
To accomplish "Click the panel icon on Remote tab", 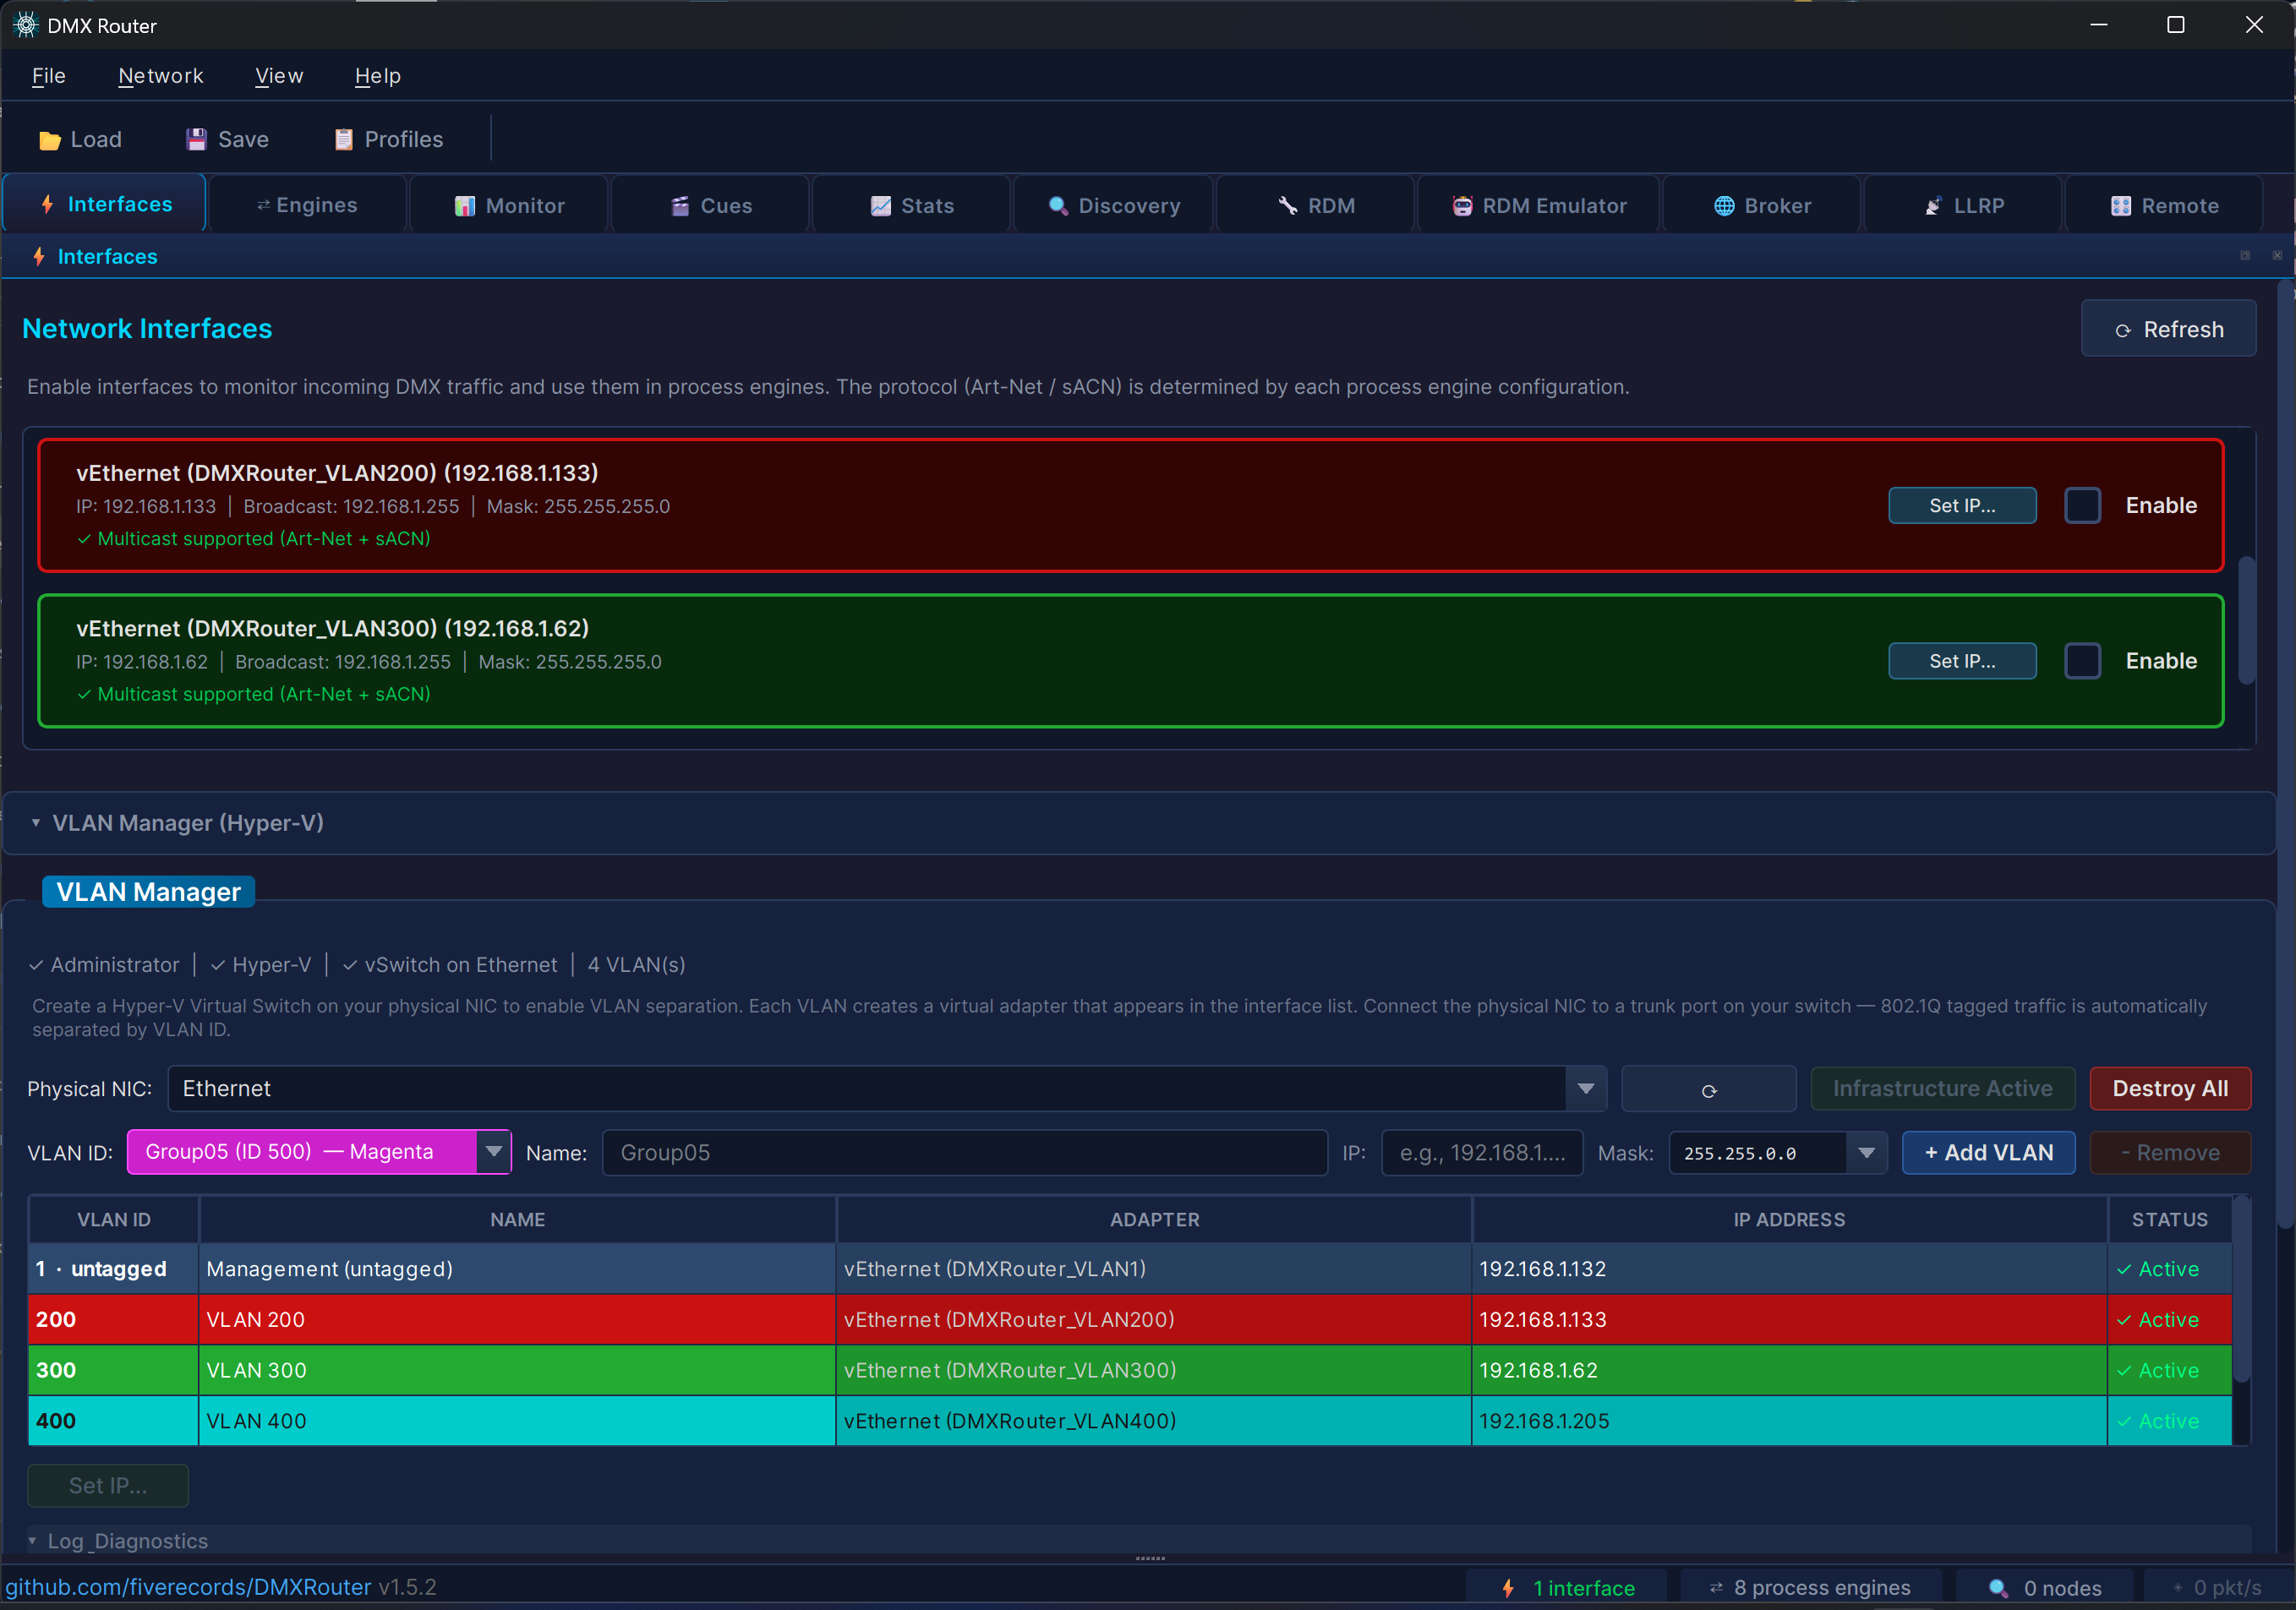I will tap(2121, 206).
